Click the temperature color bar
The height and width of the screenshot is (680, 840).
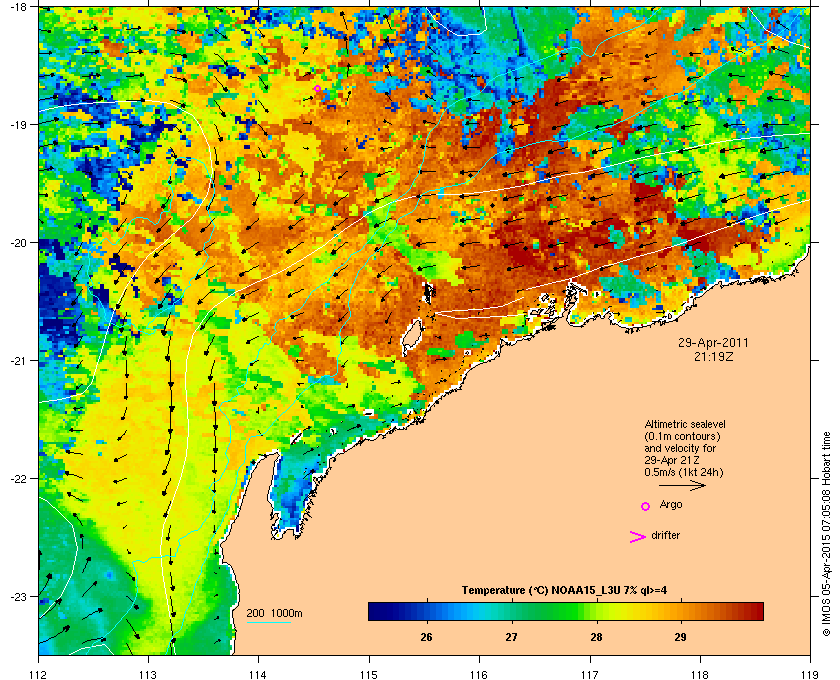click(x=566, y=611)
